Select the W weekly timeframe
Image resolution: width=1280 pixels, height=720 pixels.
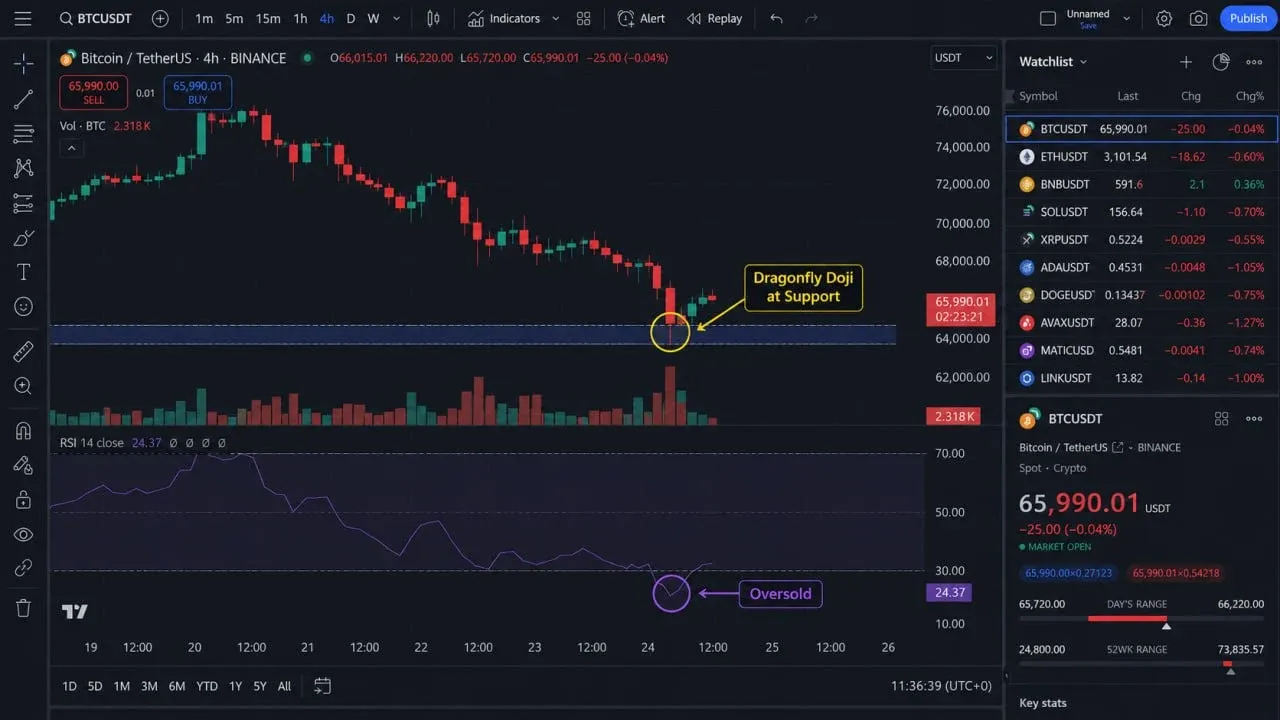(373, 18)
